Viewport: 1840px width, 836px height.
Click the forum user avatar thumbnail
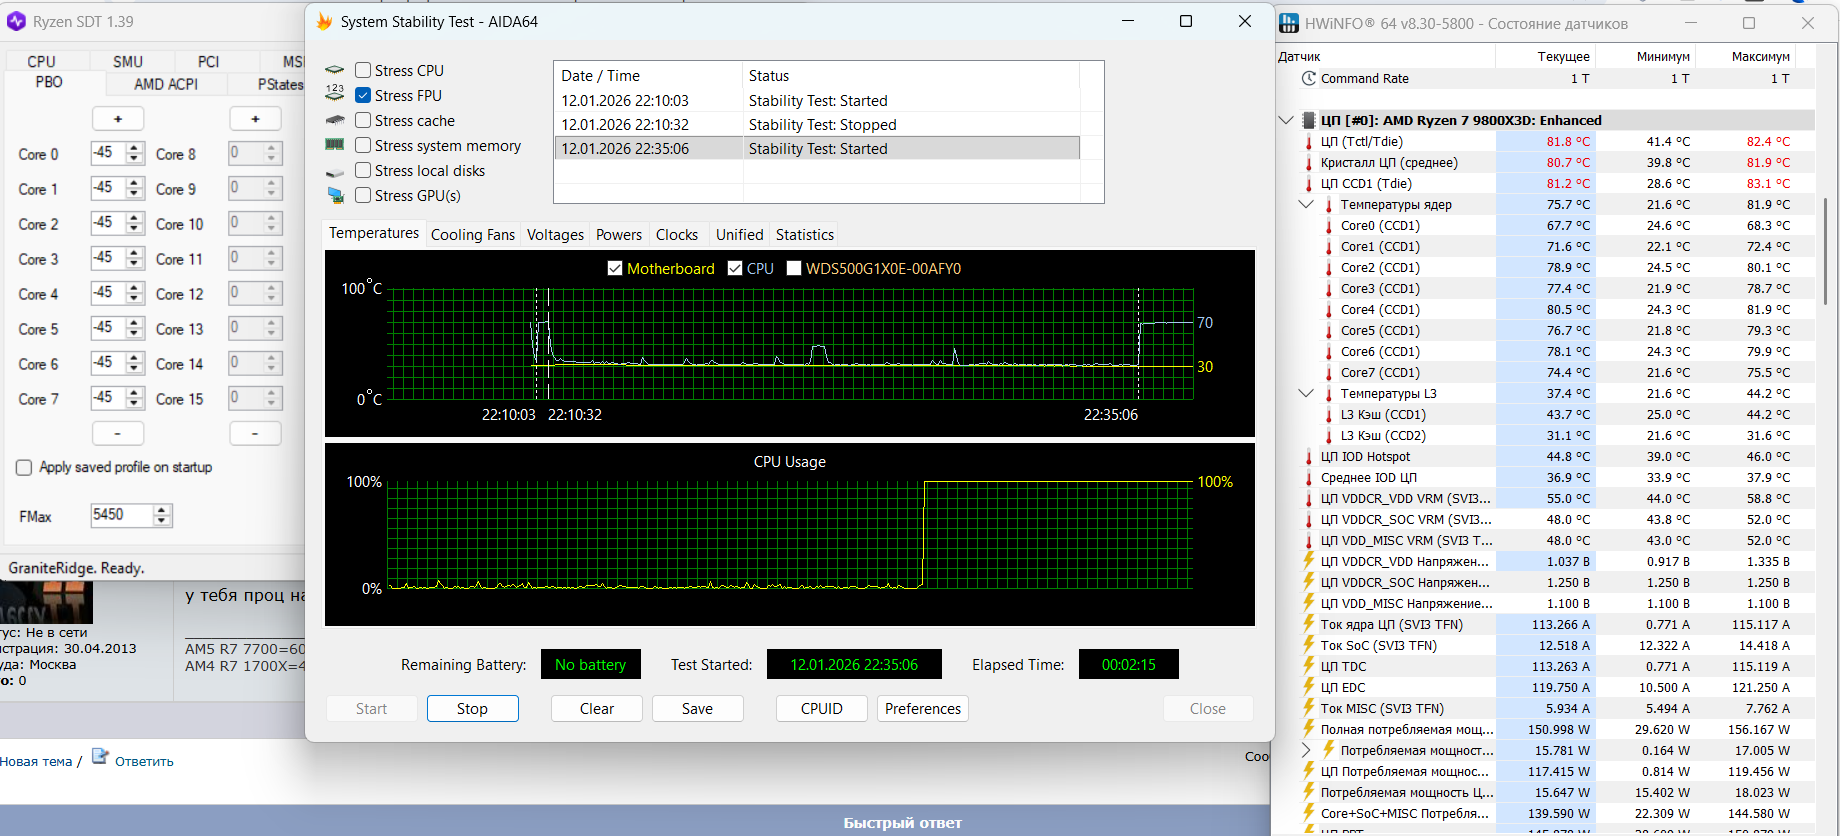46,602
